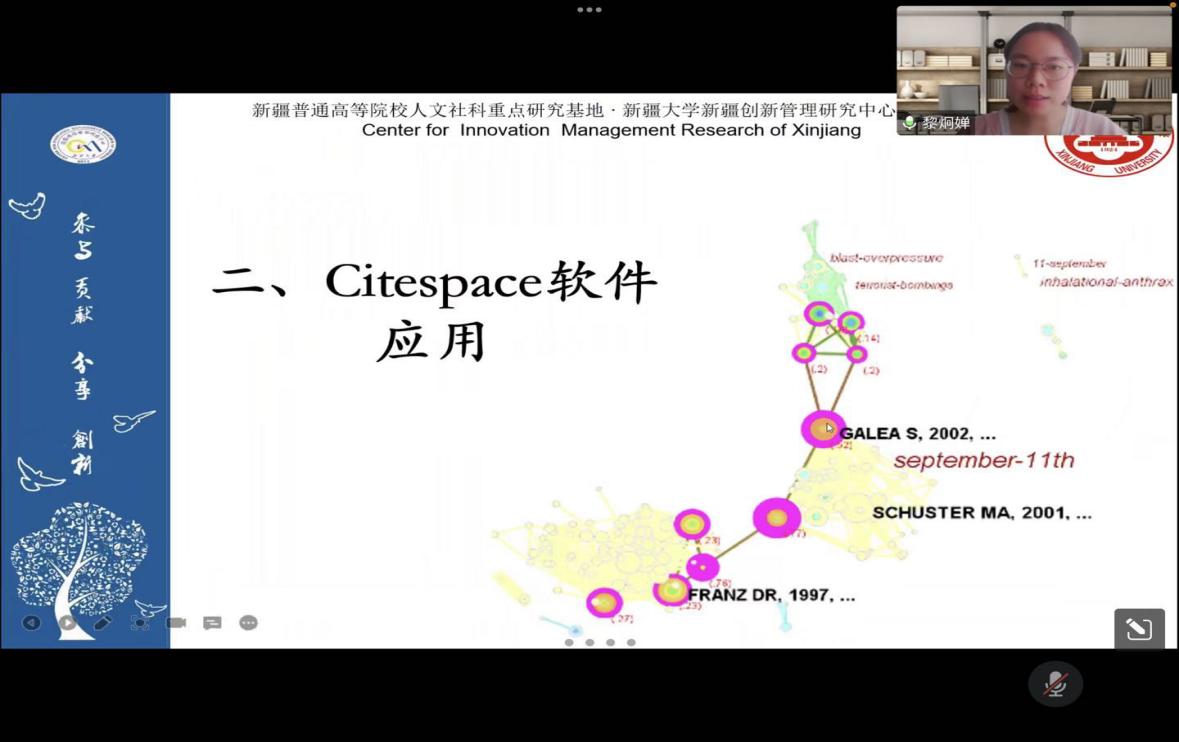Select the first page indicator dot
Screen dimensions: 1179x742
(569, 642)
